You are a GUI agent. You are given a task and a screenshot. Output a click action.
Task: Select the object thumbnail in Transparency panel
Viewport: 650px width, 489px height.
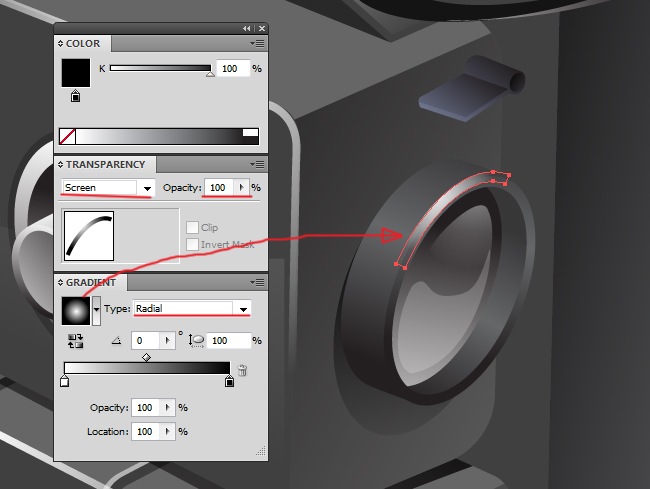point(89,236)
